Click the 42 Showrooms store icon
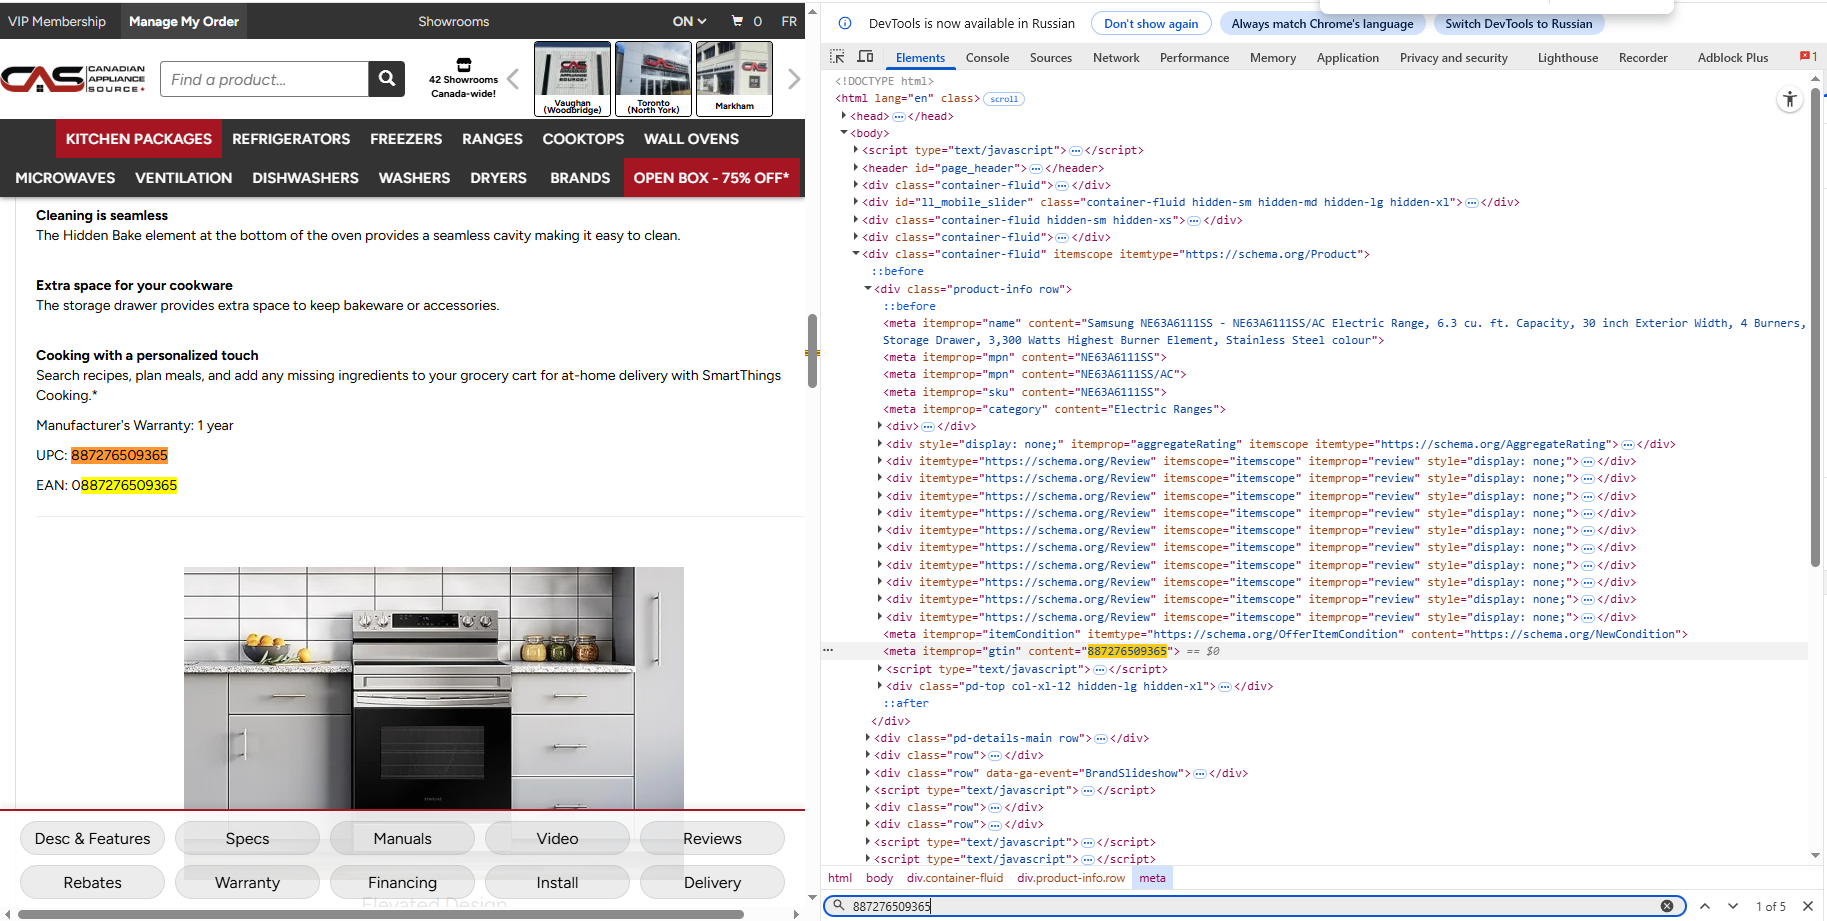 click(464, 65)
